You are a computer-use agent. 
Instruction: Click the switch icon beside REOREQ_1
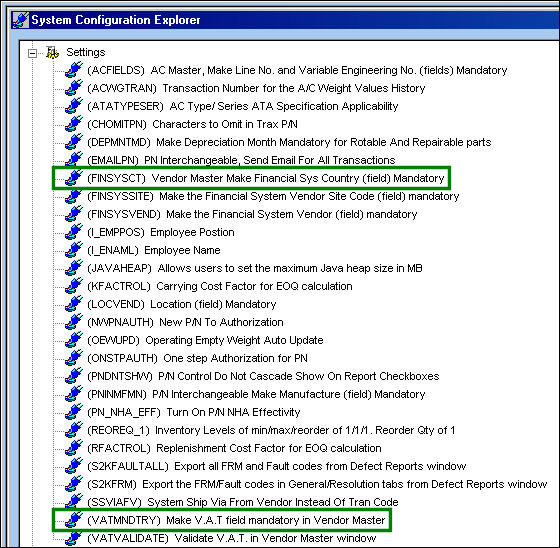[x=74, y=430]
